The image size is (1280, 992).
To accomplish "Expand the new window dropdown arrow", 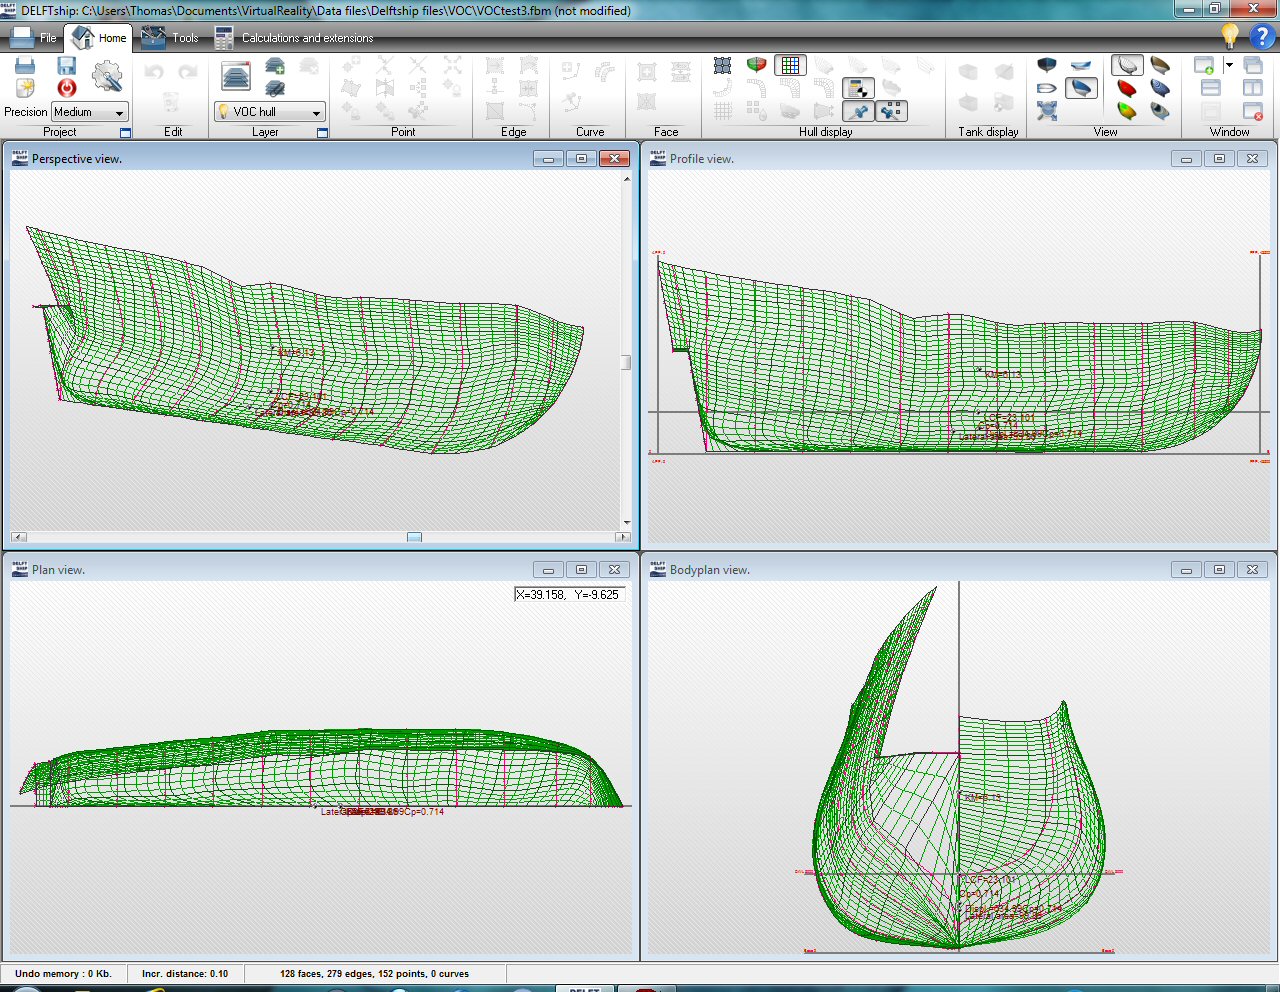I will [x=1229, y=66].
